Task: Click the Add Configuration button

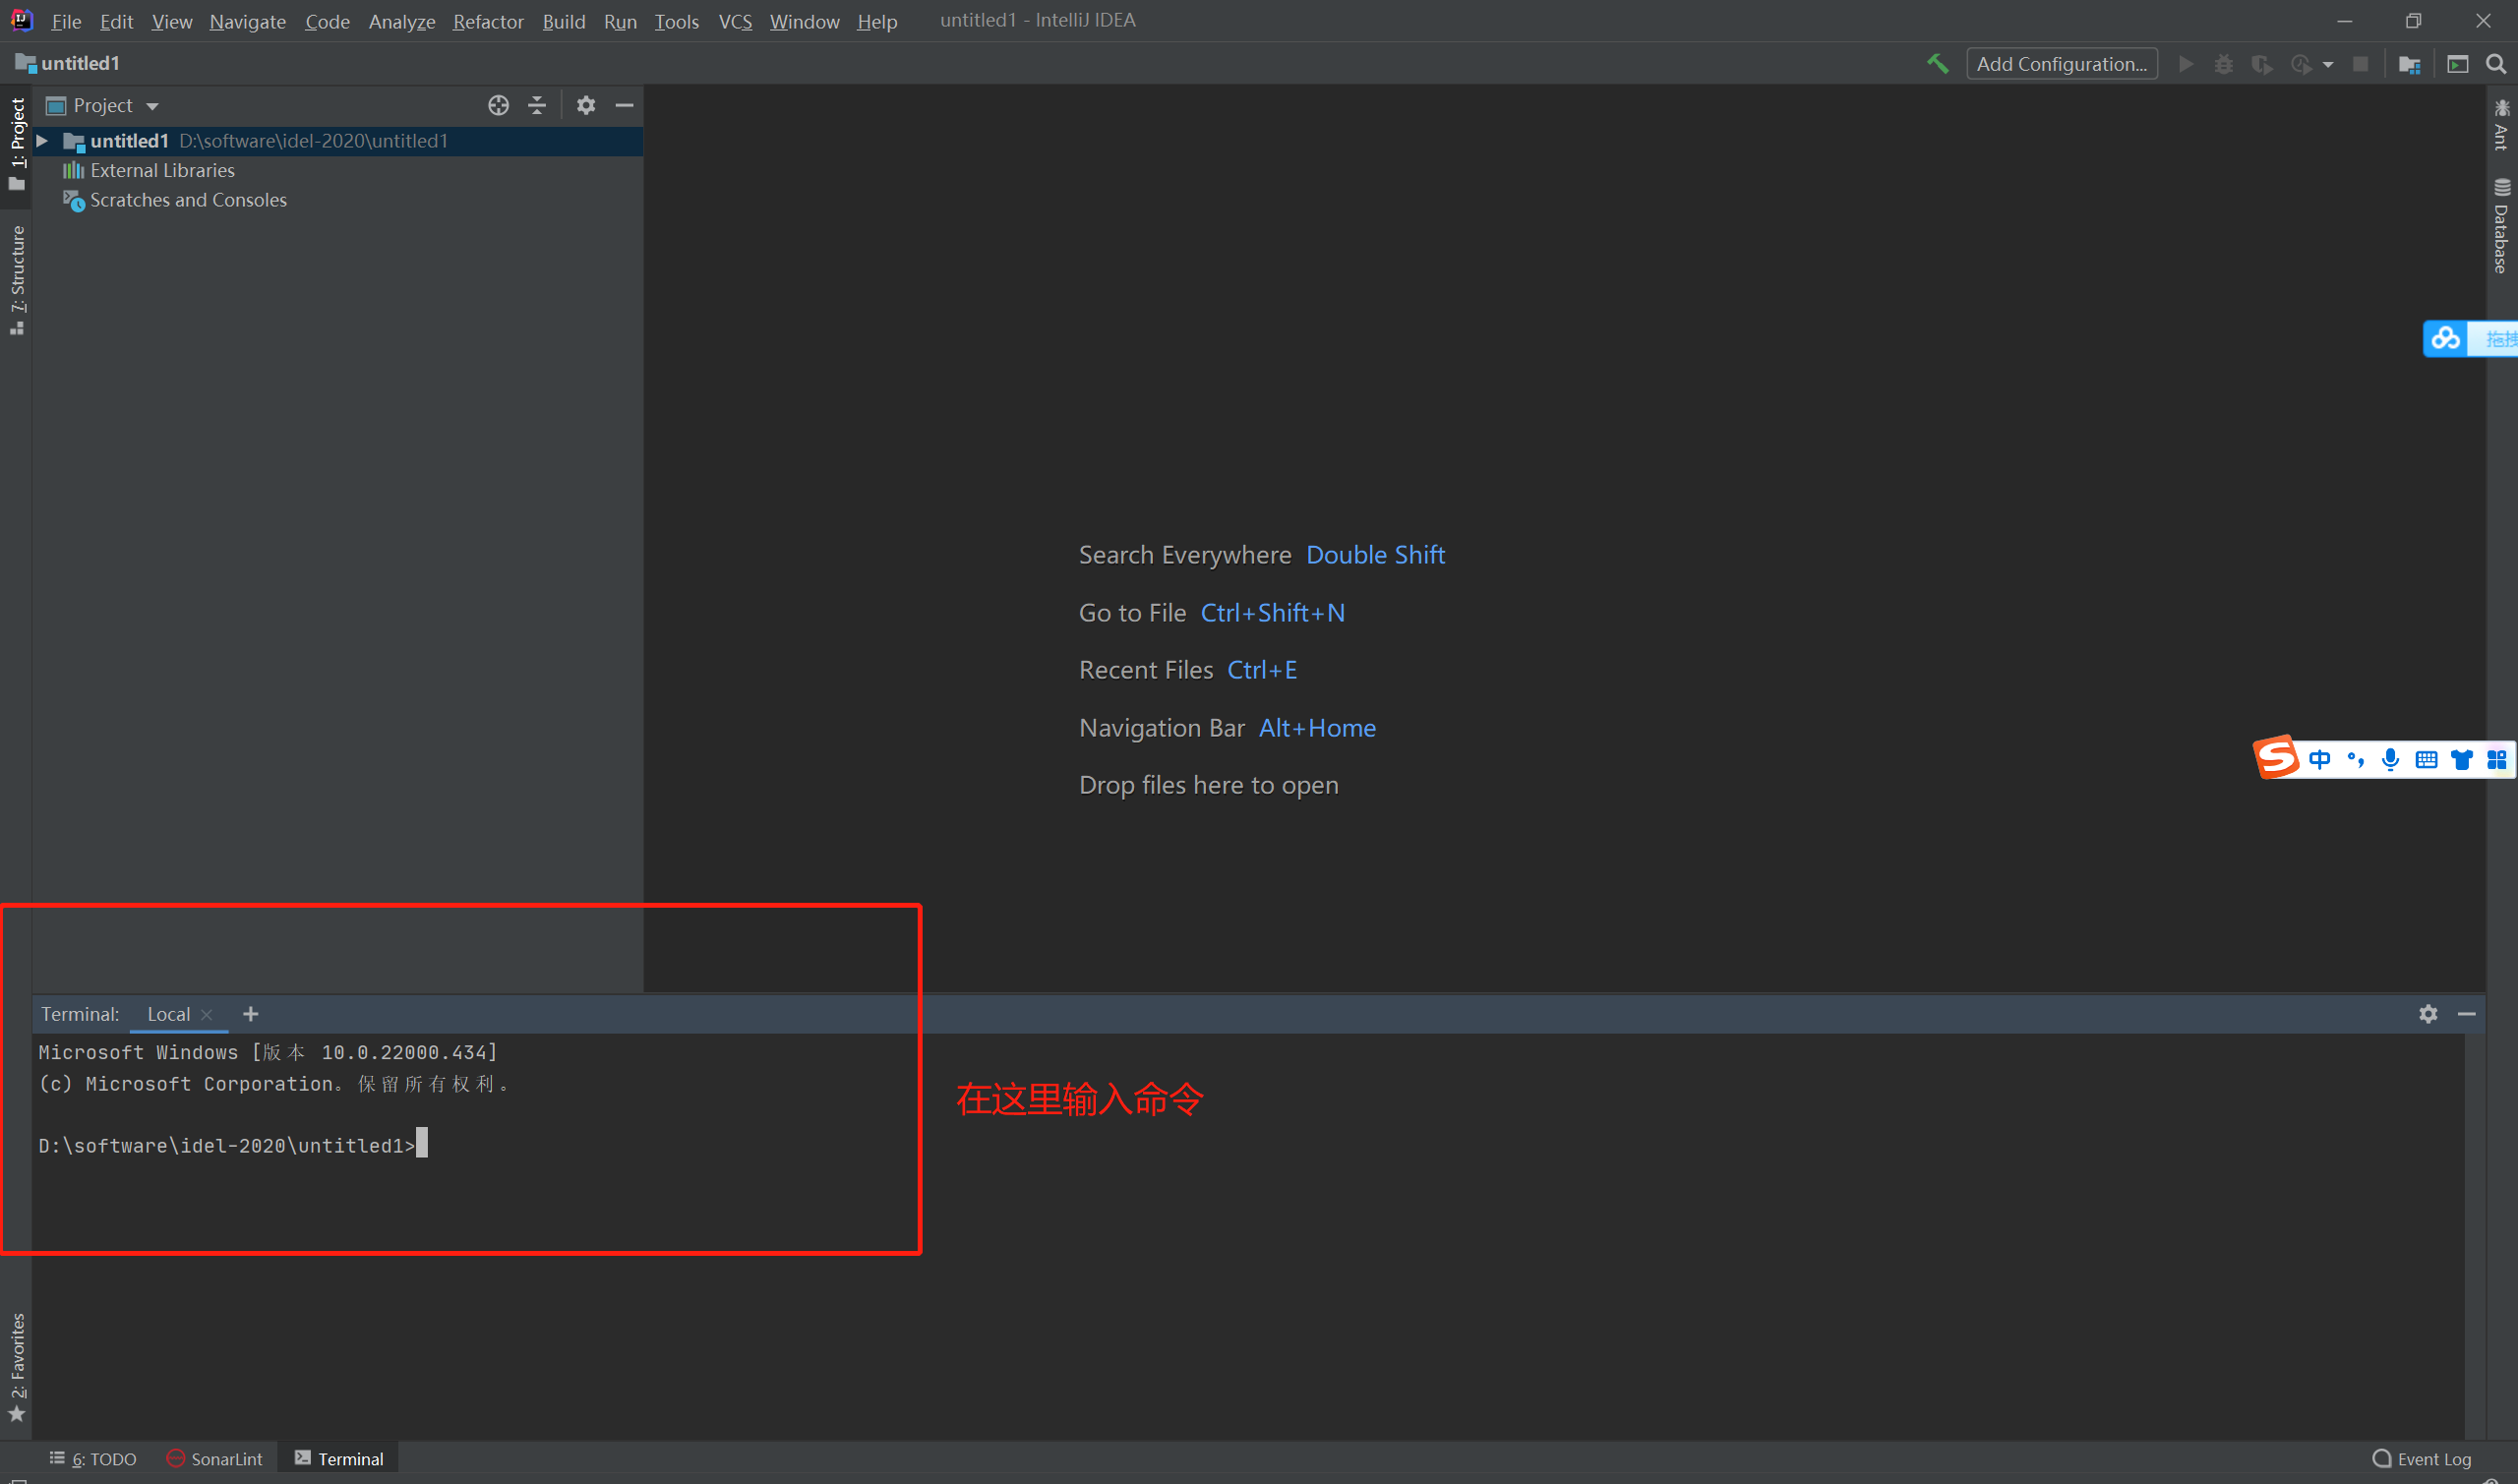Action: pos(2061,63)
